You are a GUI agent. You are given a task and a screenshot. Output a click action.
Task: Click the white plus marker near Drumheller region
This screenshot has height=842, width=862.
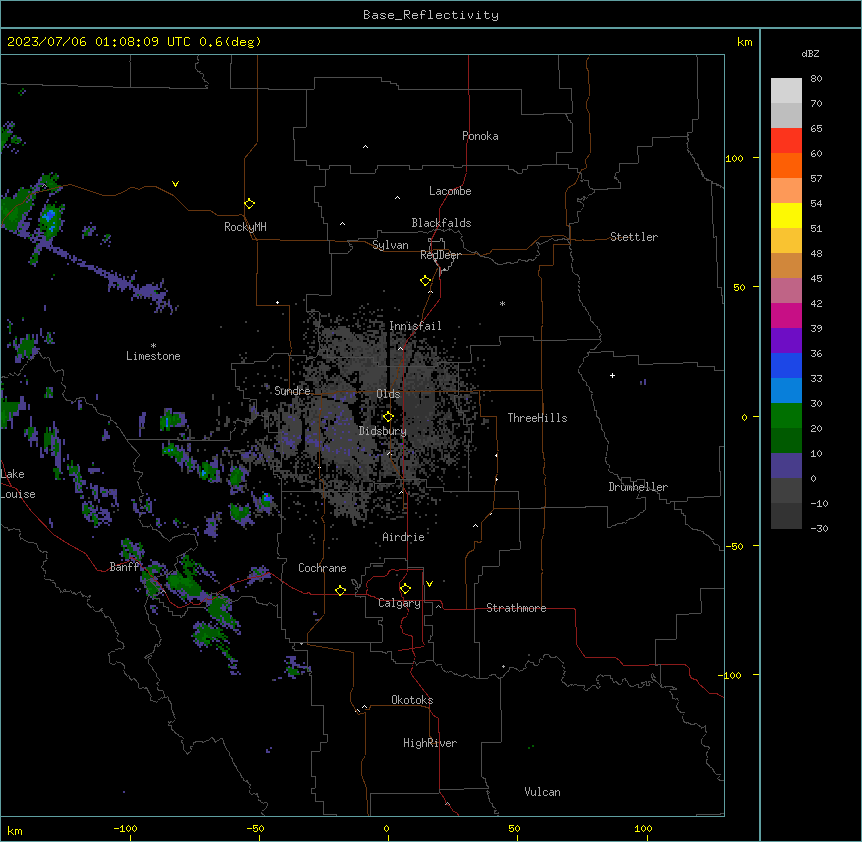[612, 375]
